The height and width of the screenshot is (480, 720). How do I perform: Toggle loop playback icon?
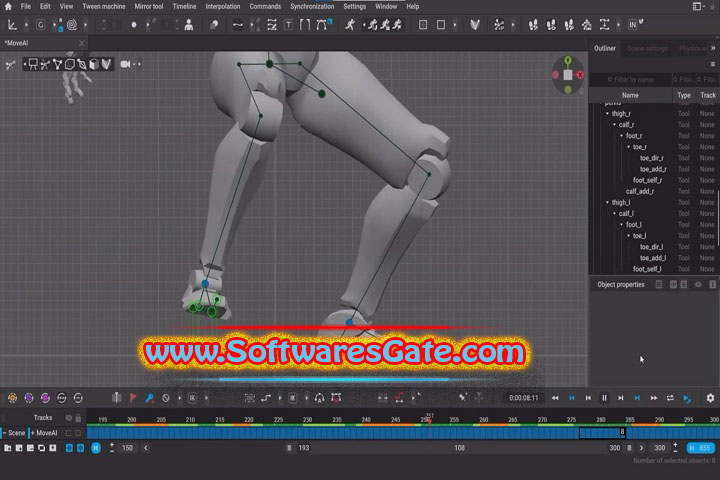tap(670, 398)
